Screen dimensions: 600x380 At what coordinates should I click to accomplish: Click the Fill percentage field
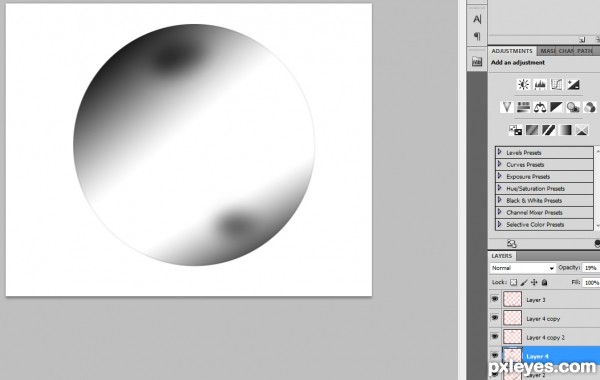click(x=591, y=283)
